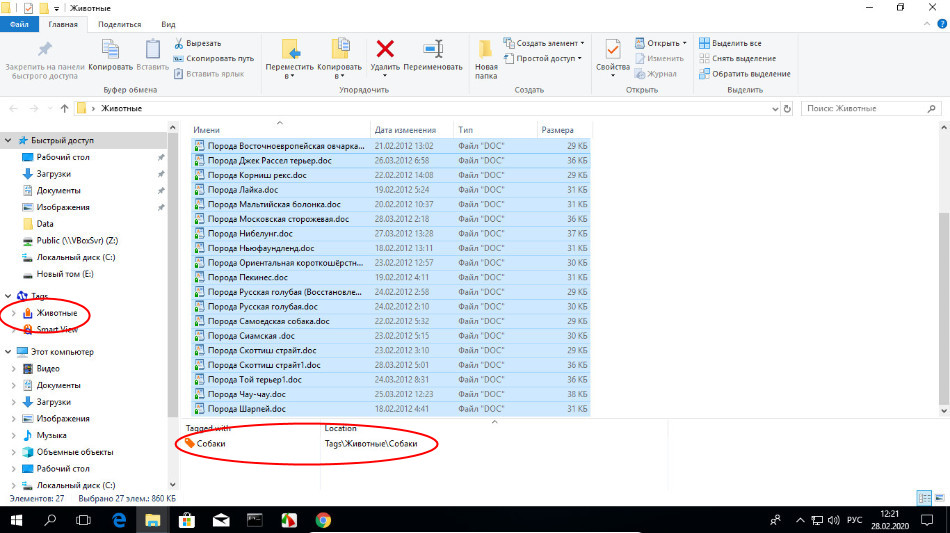The width and height of the screenshot is (950, 533).
Task: Switch to the Поделиться ribbon tab
Action: [x=119, y=24]
